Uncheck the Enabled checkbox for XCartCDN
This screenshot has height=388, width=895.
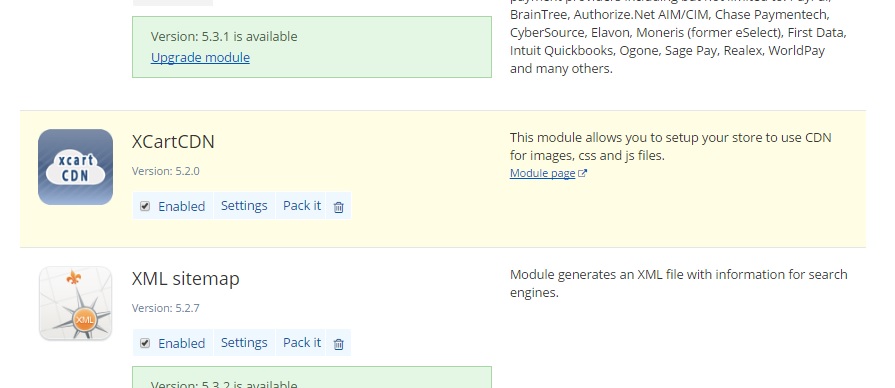click(145, 206)
